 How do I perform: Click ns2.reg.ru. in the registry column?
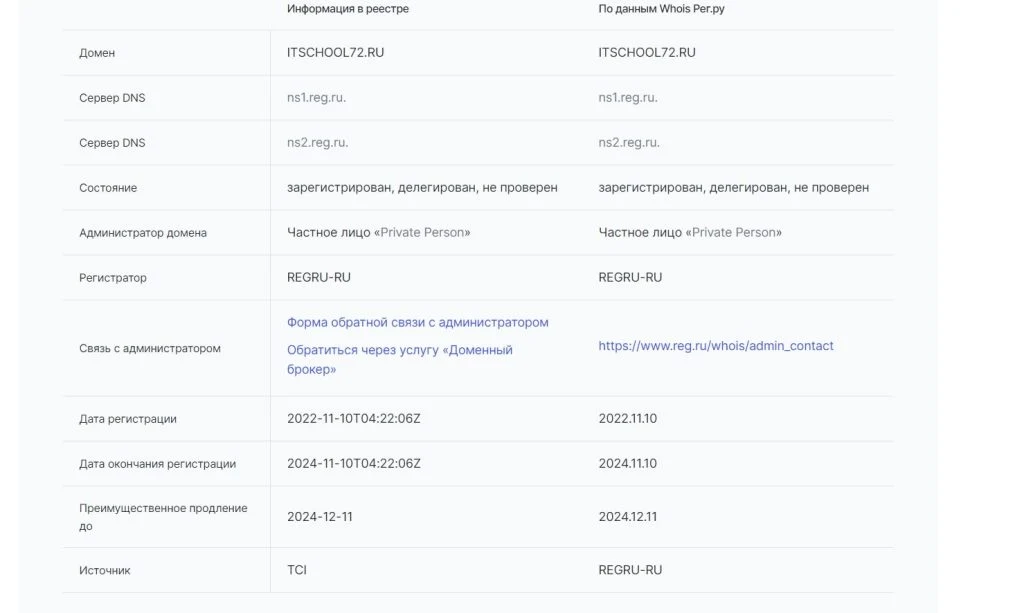[317, 143]
